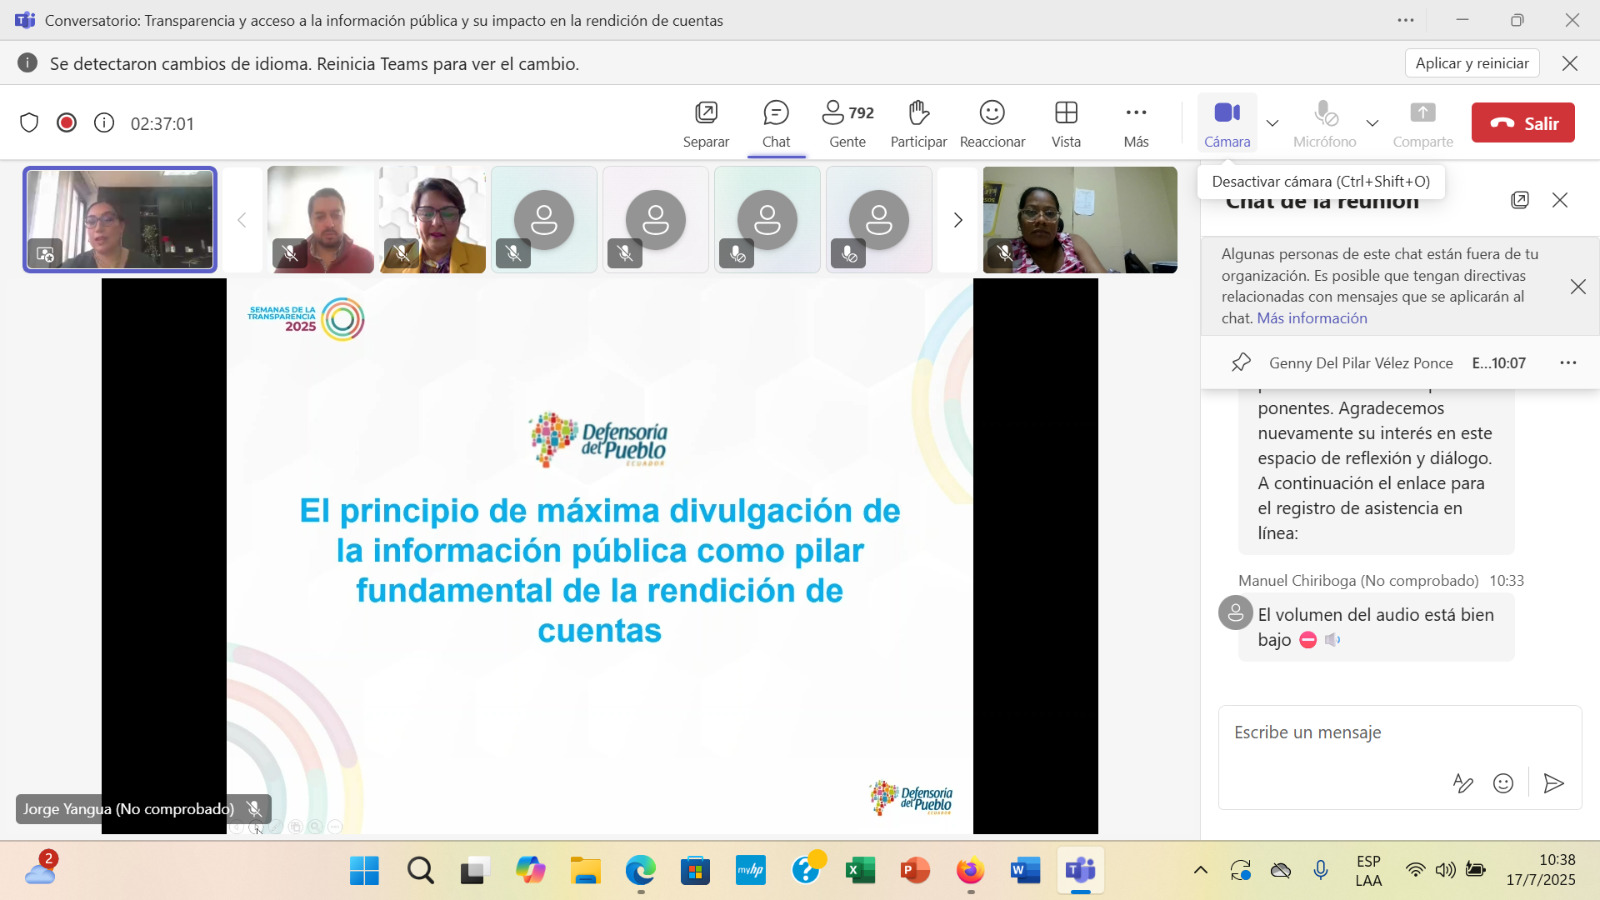Open the Más información link

(x=1312, y=318)
